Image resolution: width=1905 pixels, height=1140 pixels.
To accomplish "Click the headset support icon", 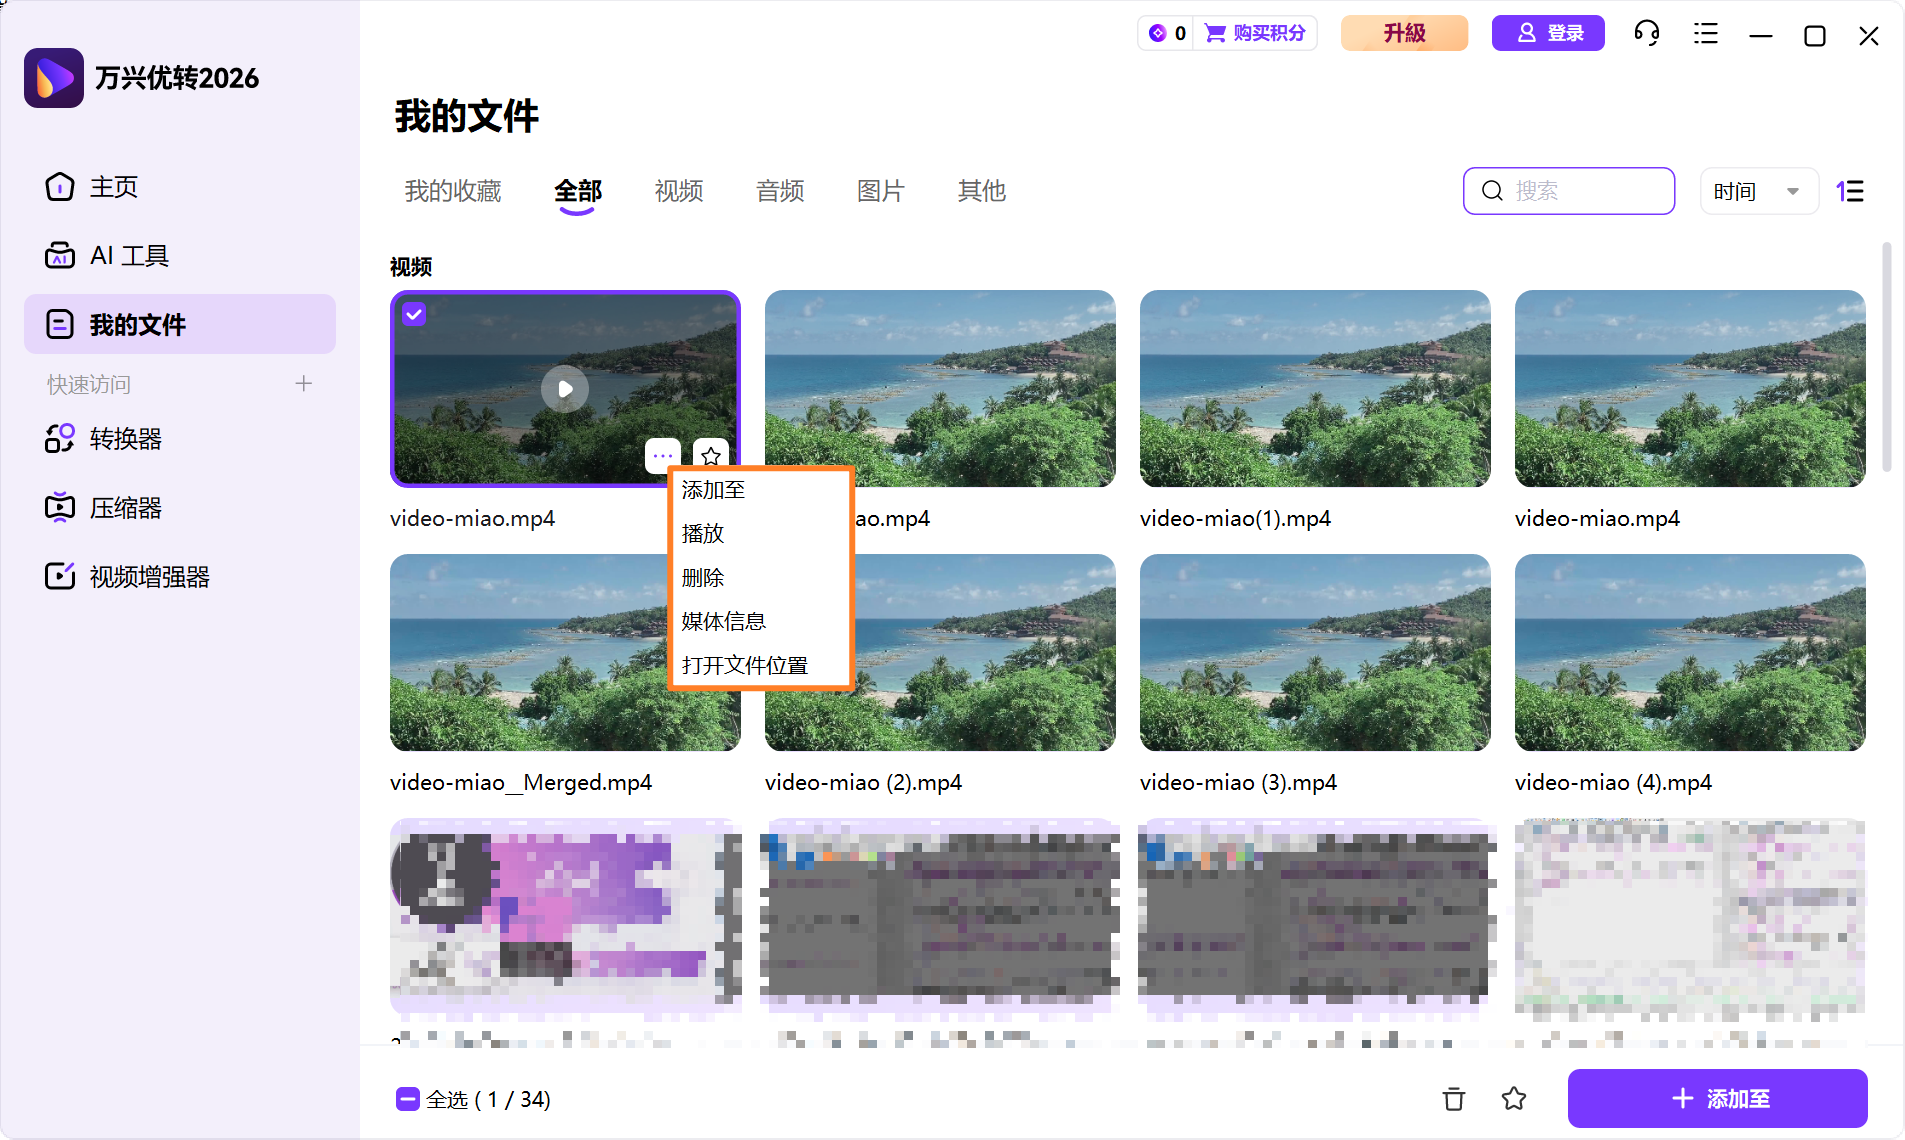I will (x=1646, y=33).
